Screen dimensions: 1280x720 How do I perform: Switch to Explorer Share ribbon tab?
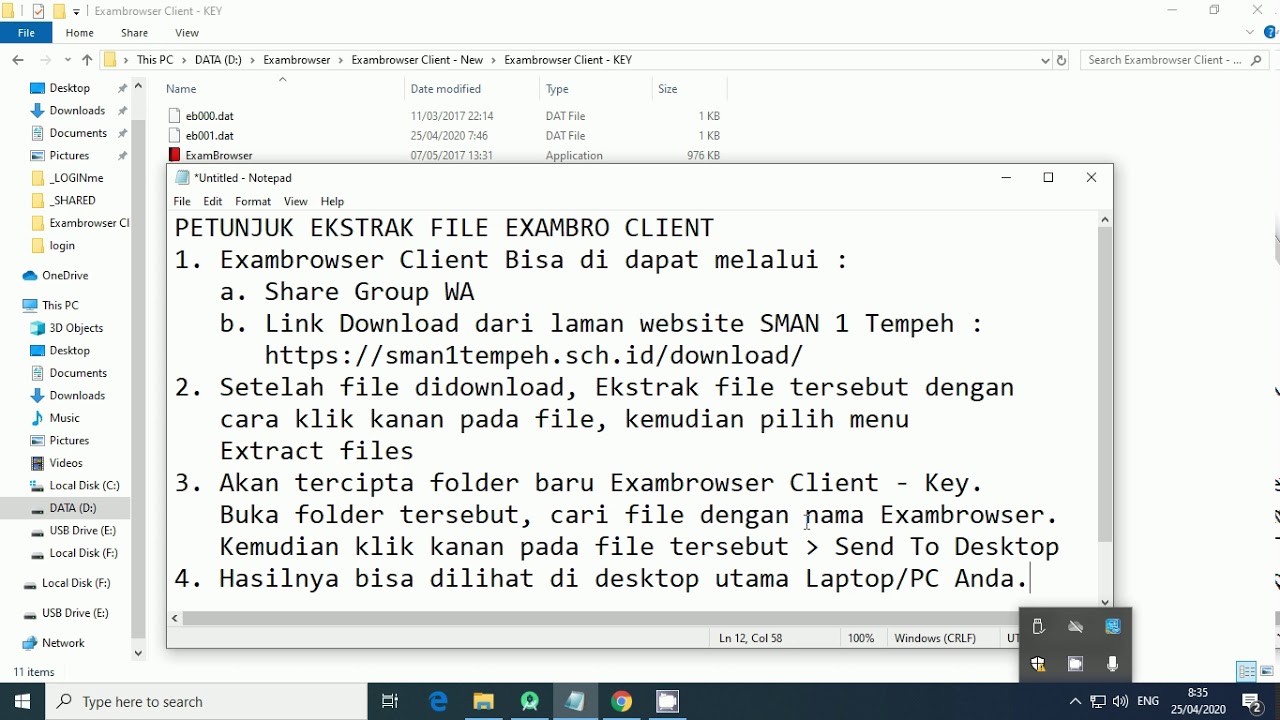134,33
